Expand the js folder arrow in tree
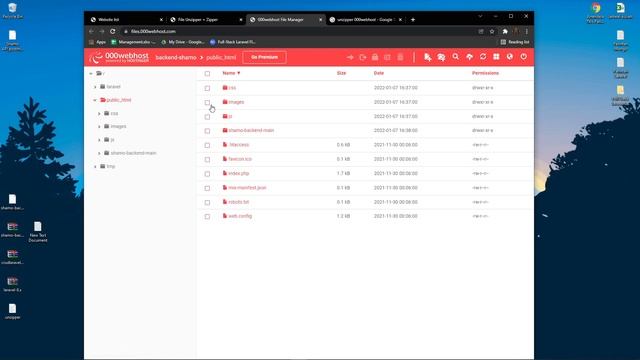The image size is (640, 360). [x=99, y=140]
